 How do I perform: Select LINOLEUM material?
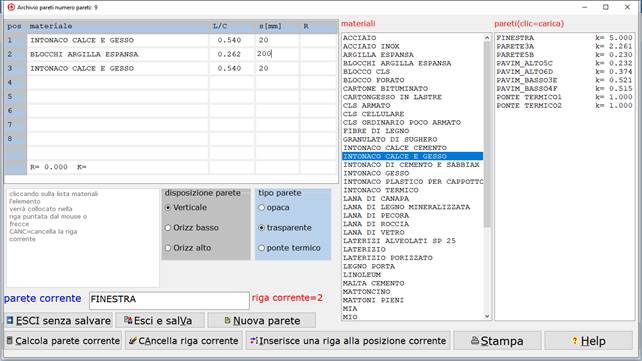click(412, 275)
